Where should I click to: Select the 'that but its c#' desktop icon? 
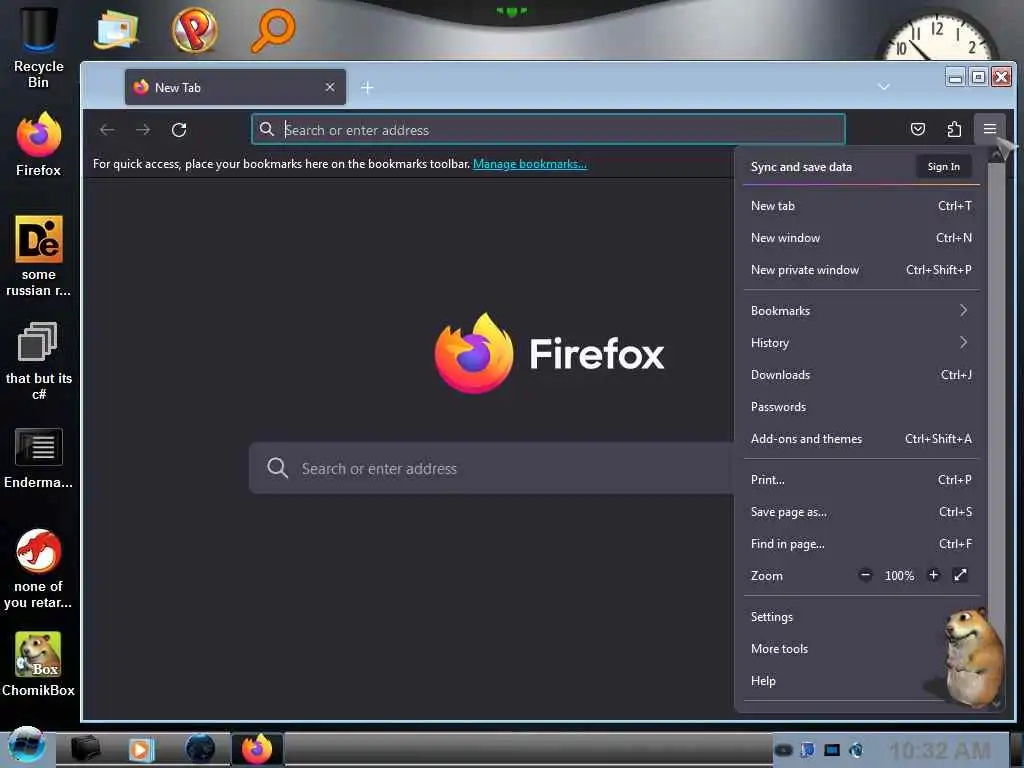click(x=39, y=360)
